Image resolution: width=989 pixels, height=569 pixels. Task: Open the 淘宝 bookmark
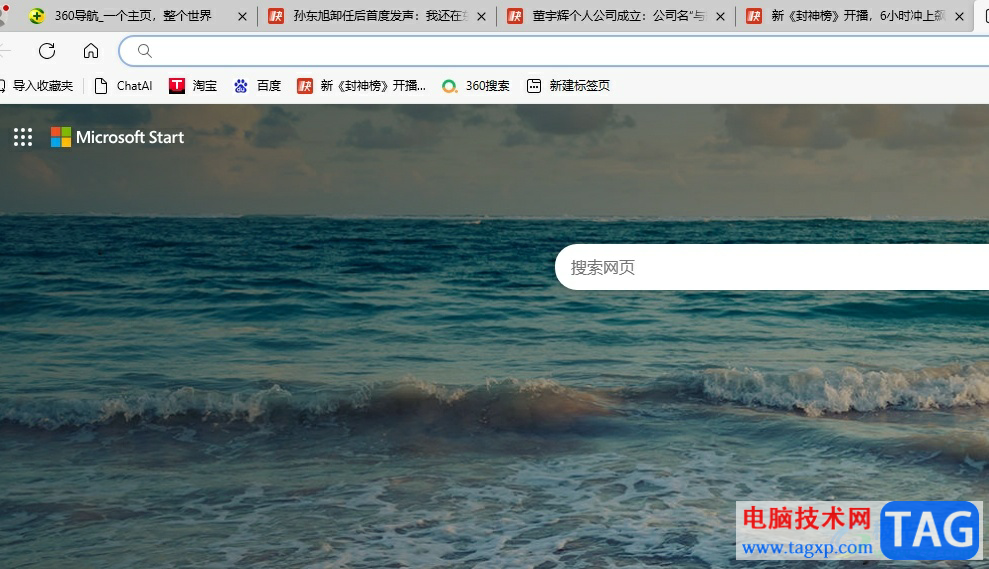(193, 86)
